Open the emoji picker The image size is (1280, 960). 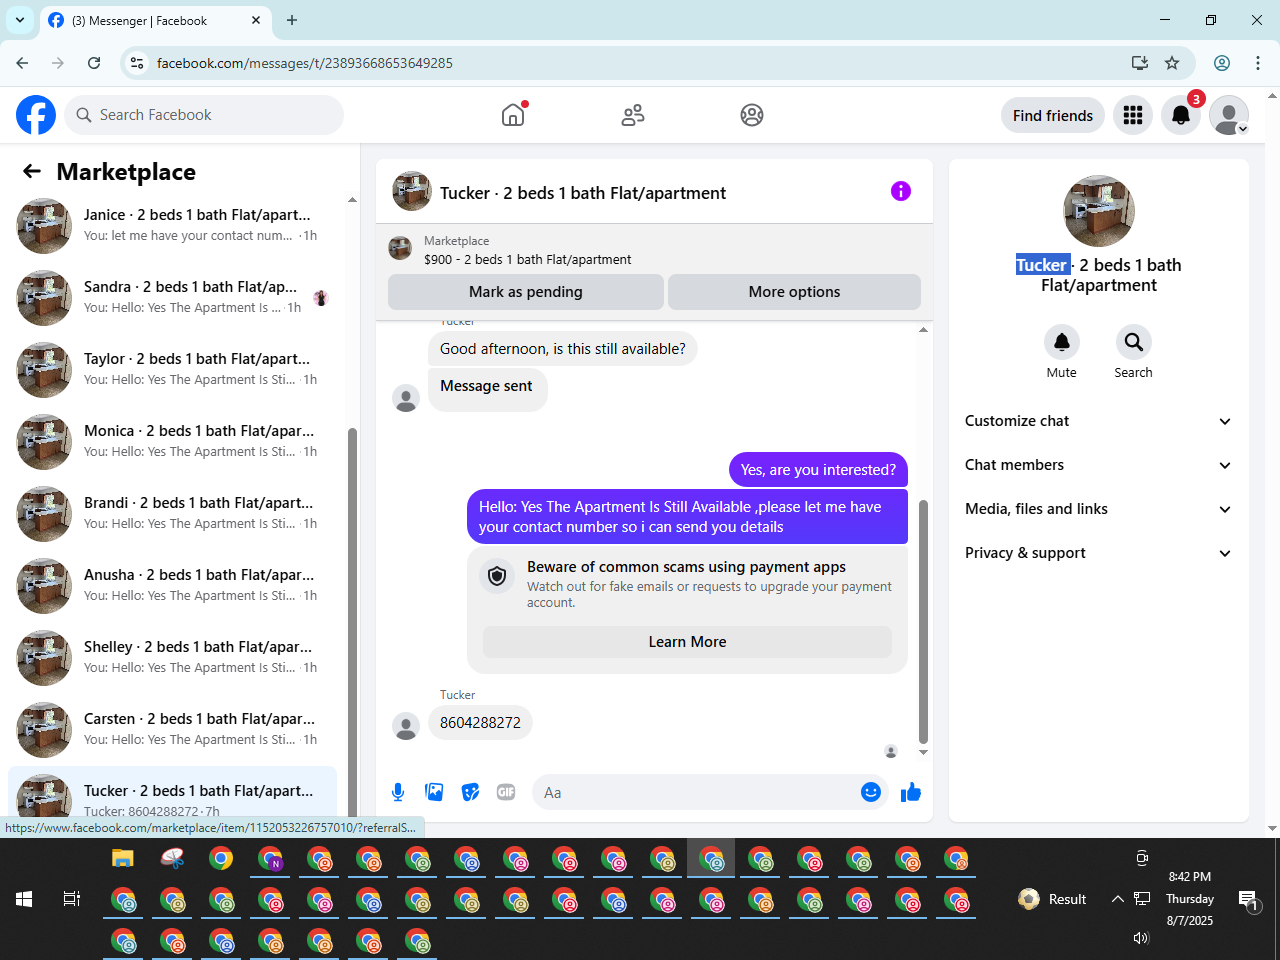tap(871, 792)
